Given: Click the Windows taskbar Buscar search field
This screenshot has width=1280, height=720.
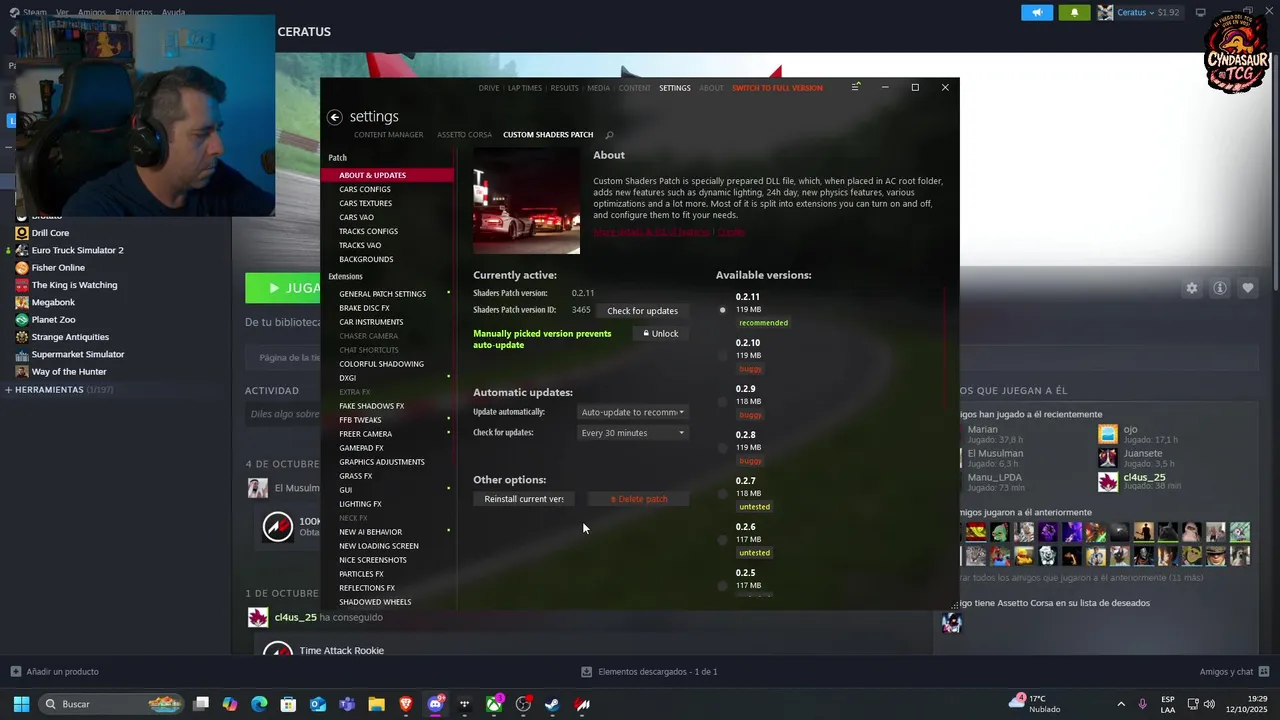Looking at the screenshot, I should click(110, 704).
